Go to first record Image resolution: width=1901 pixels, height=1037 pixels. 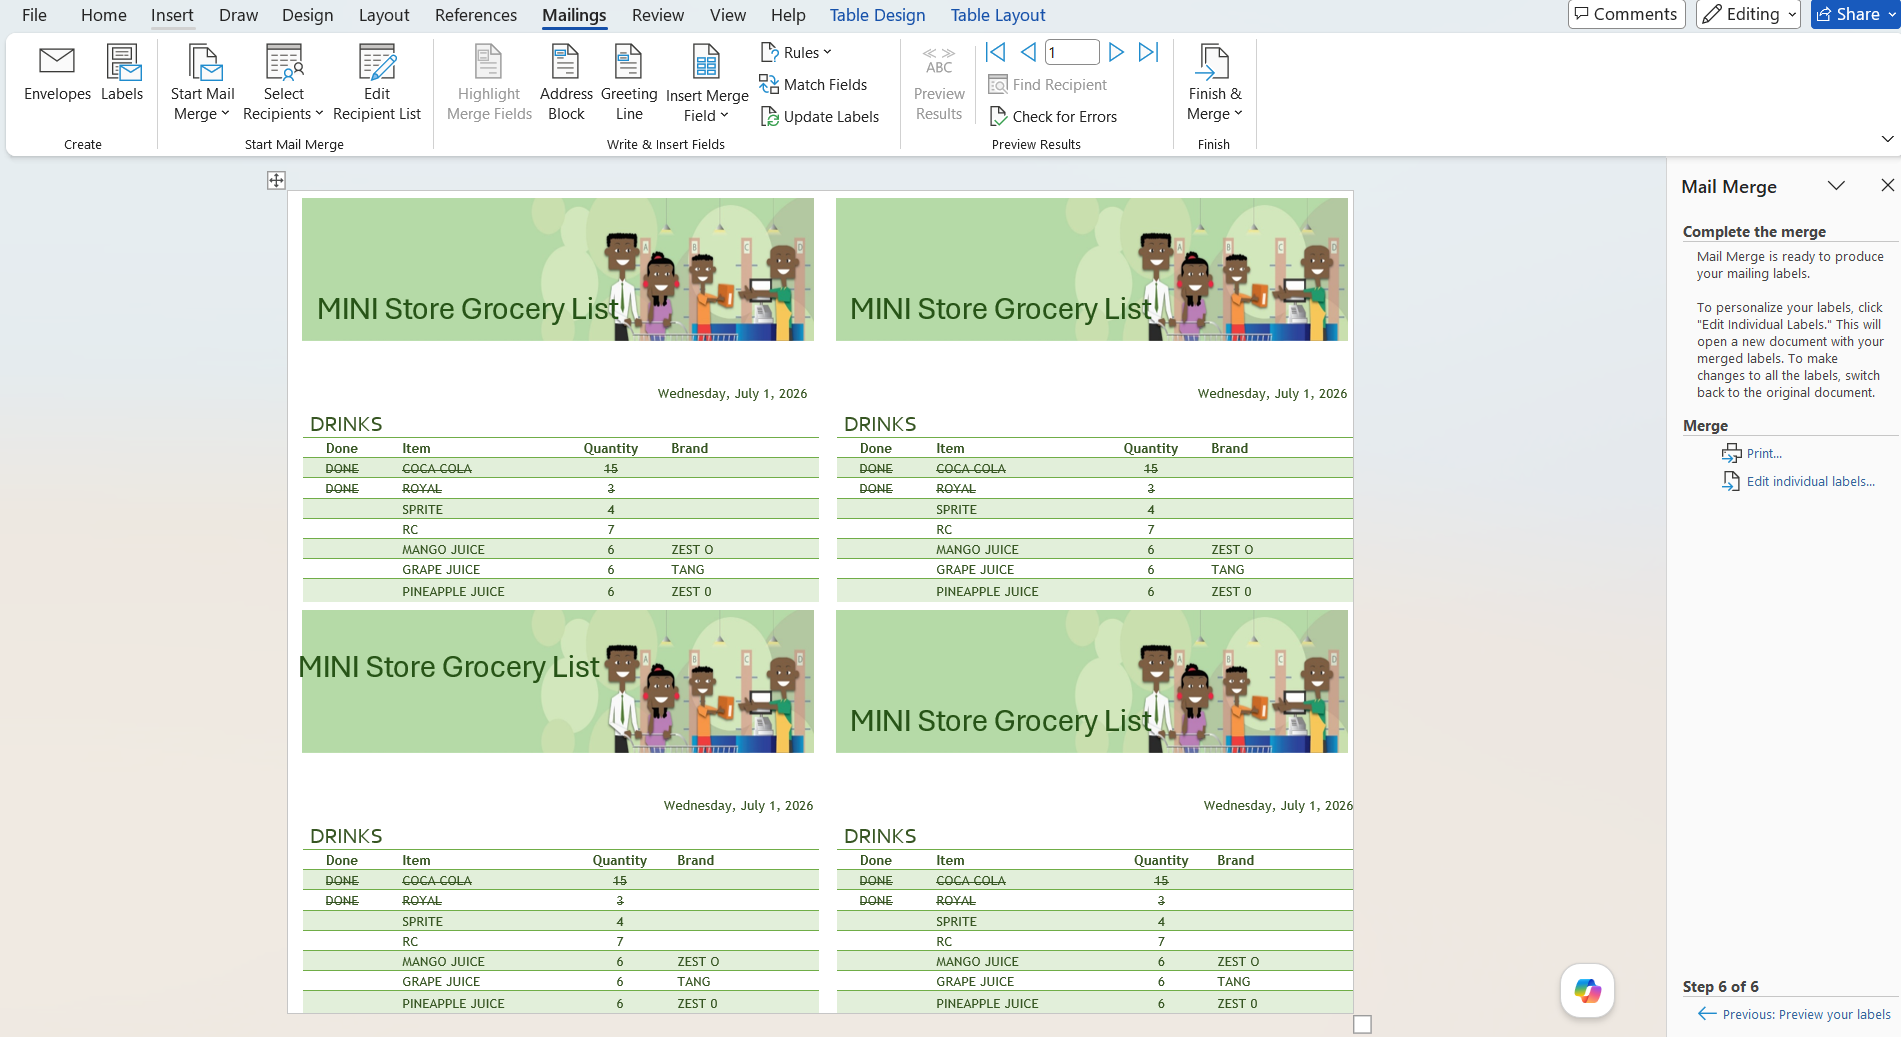coord(995,52)
